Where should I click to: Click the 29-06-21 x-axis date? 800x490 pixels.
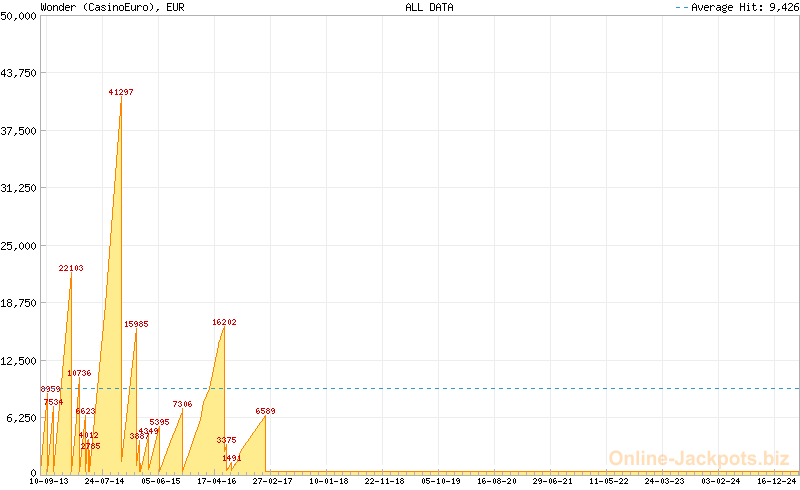tap(552, 481)
